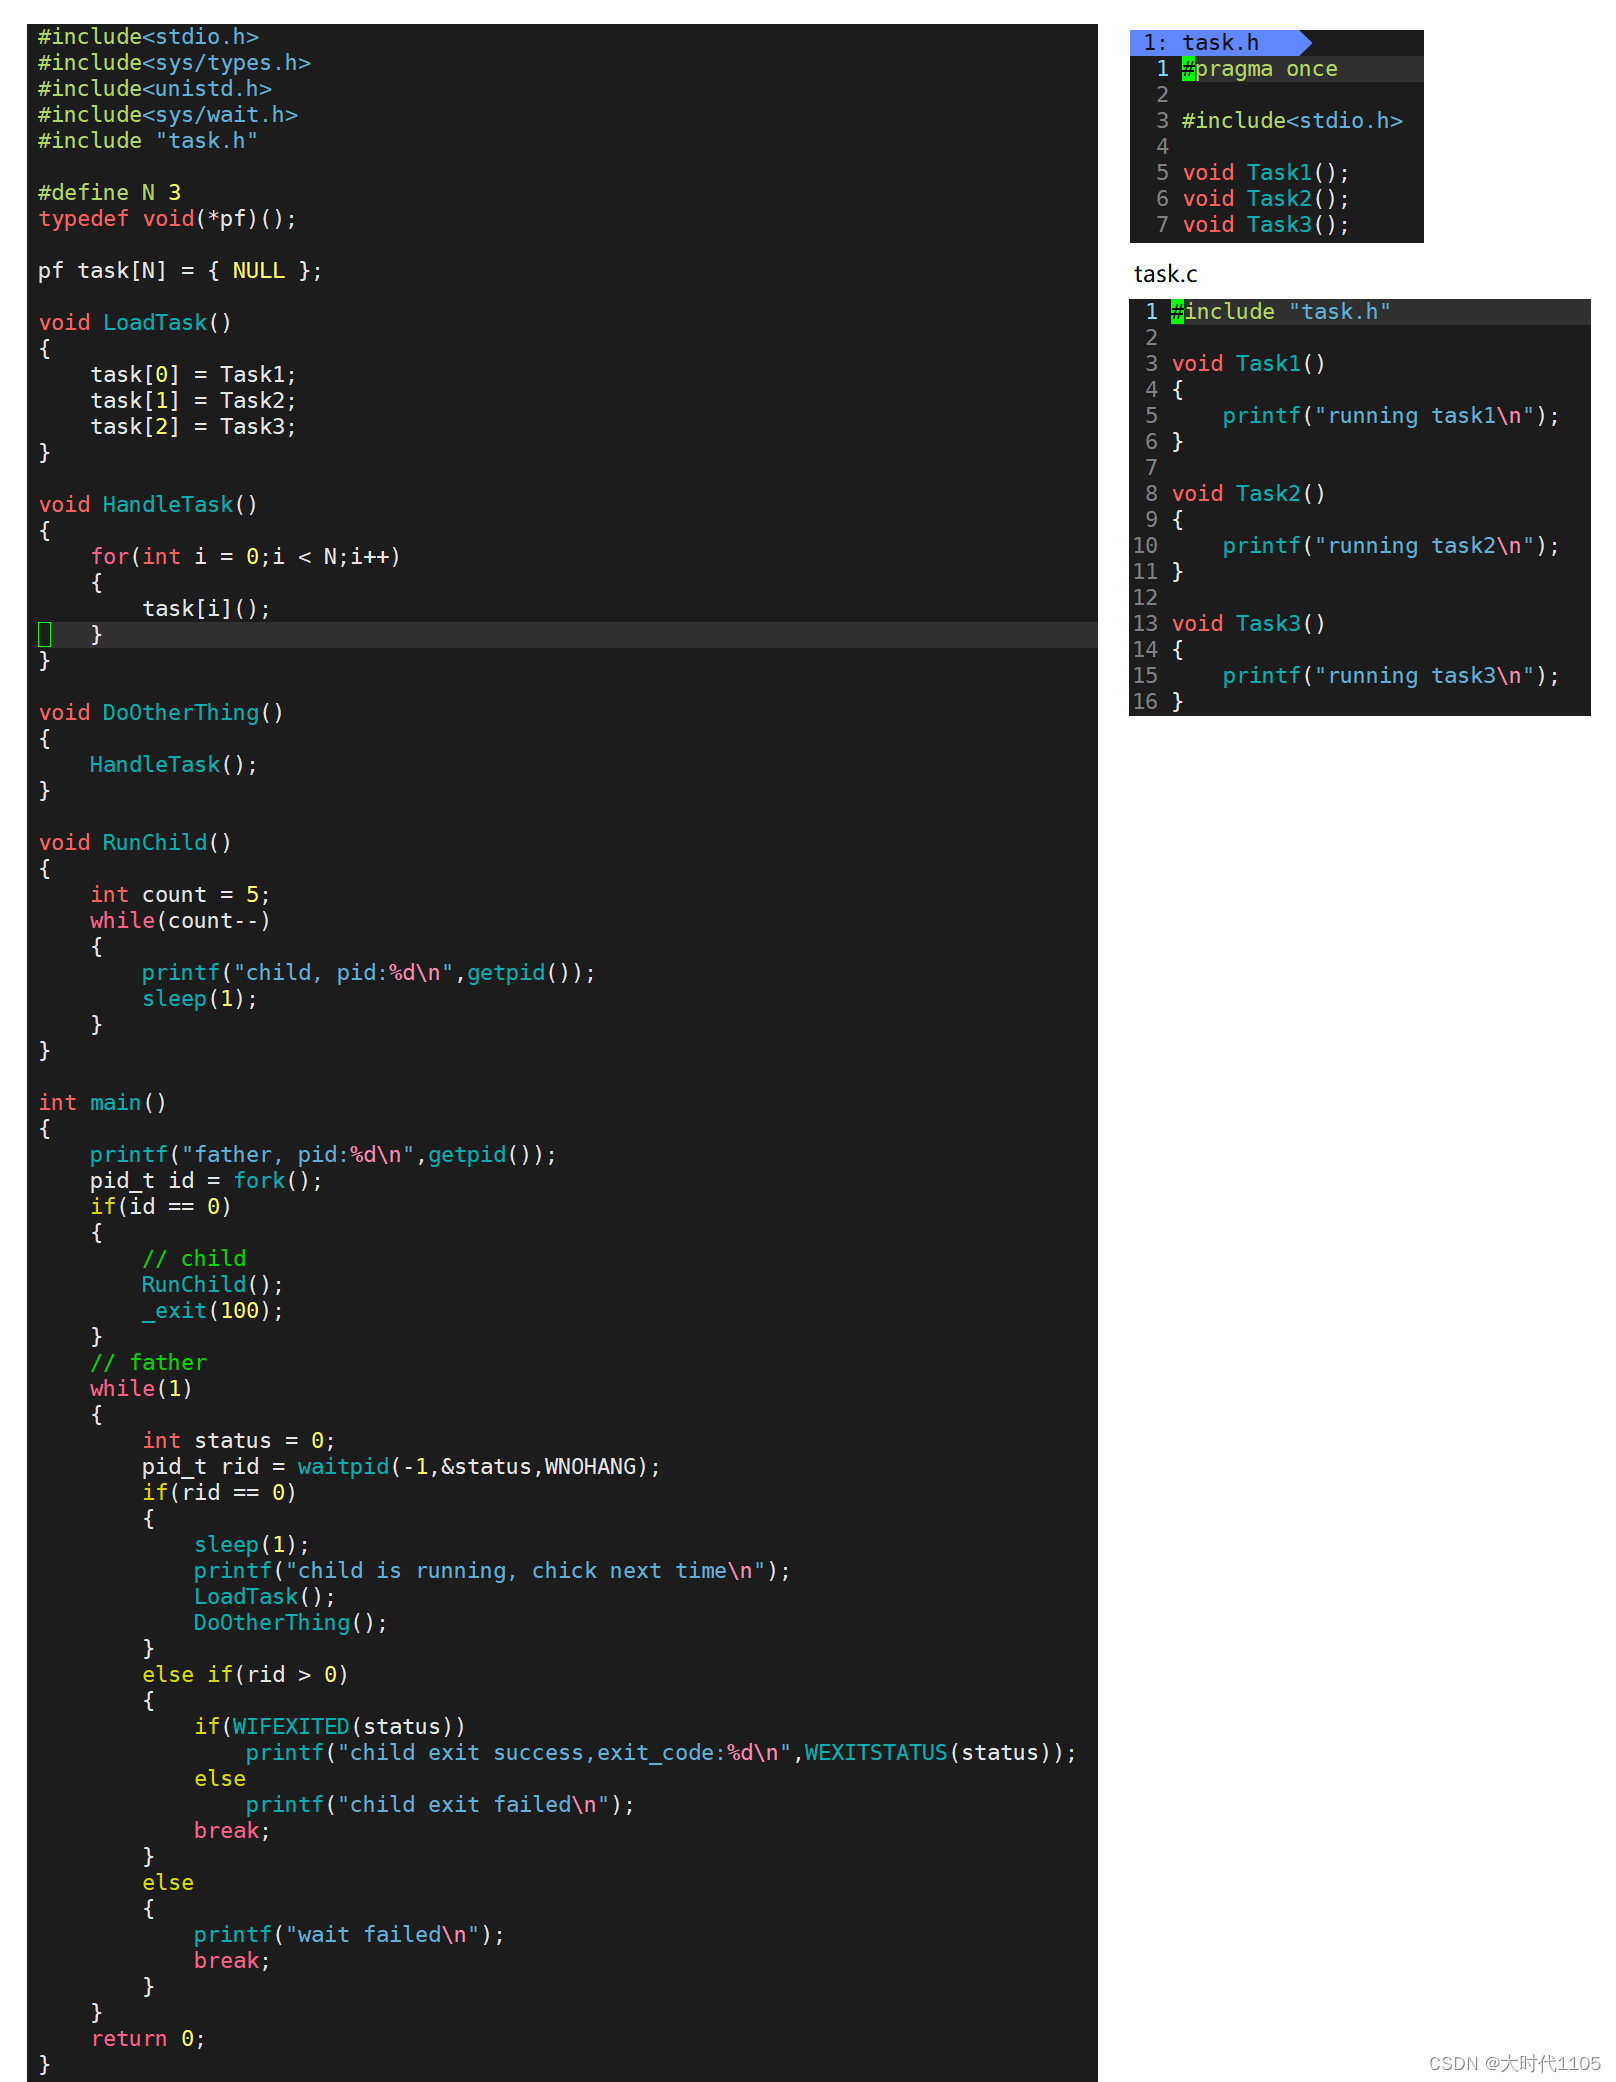1616x2082 pixels.
Task: Click line number 10 in task.c gutter
Action: click(1145, 546)
